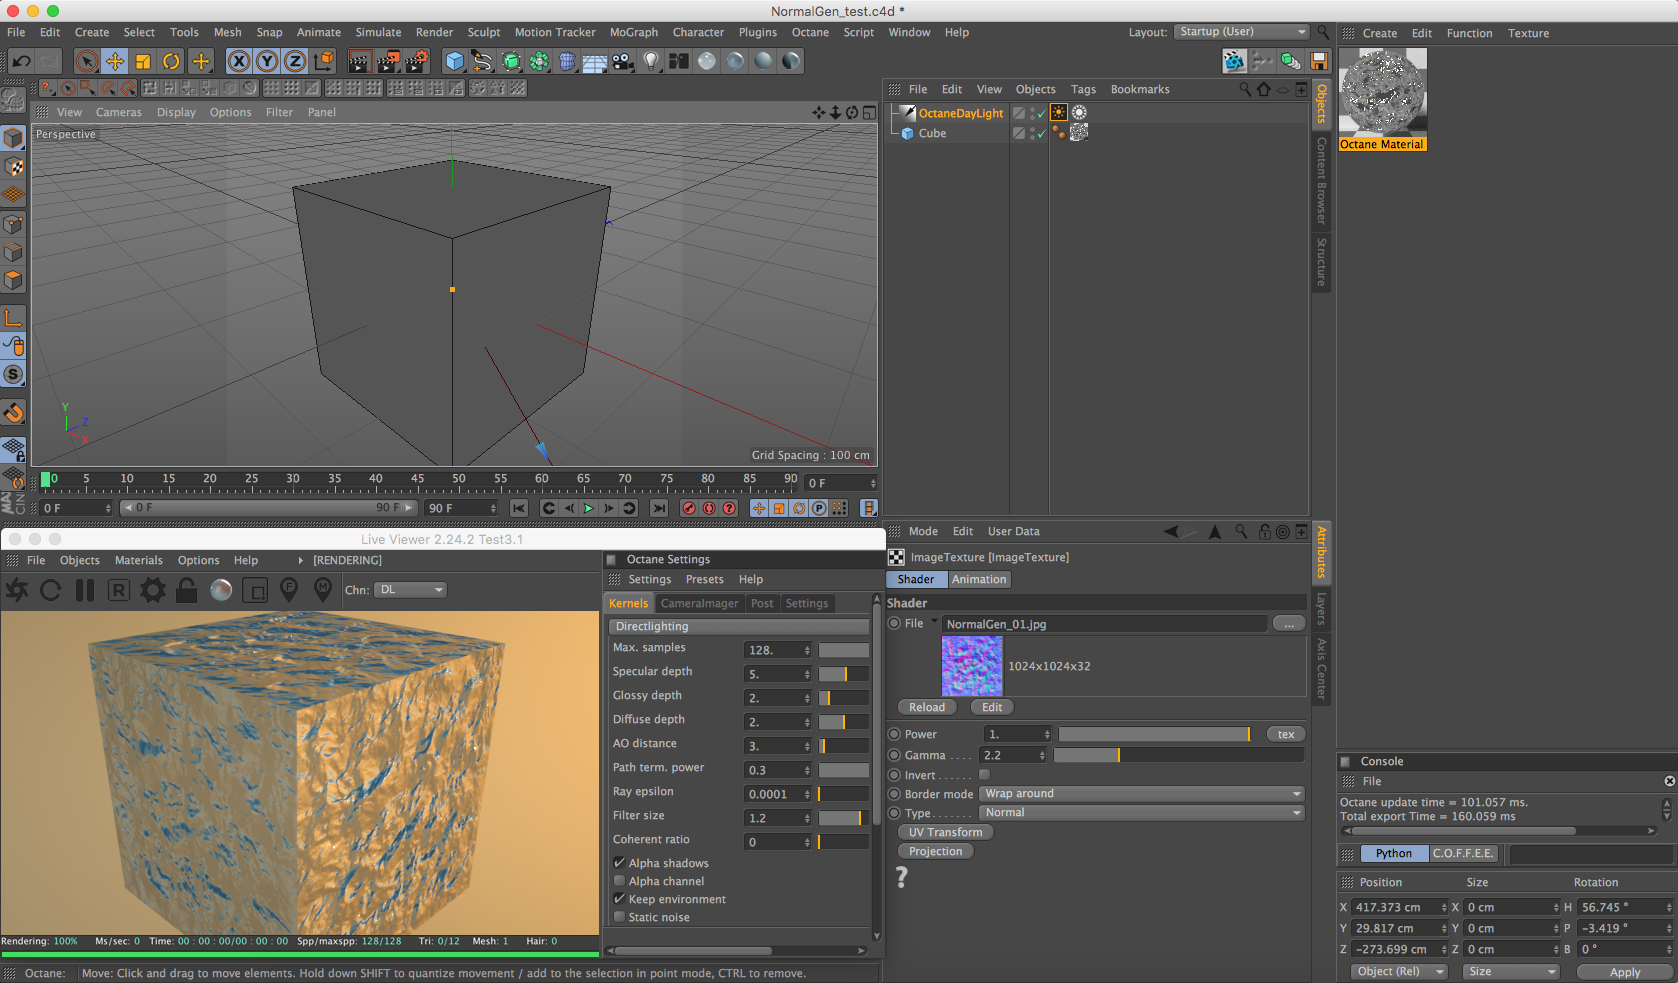Screen dimensions: 1678x983
Task: Open the MoGraph menu
Action: click(x=633, y=32)
